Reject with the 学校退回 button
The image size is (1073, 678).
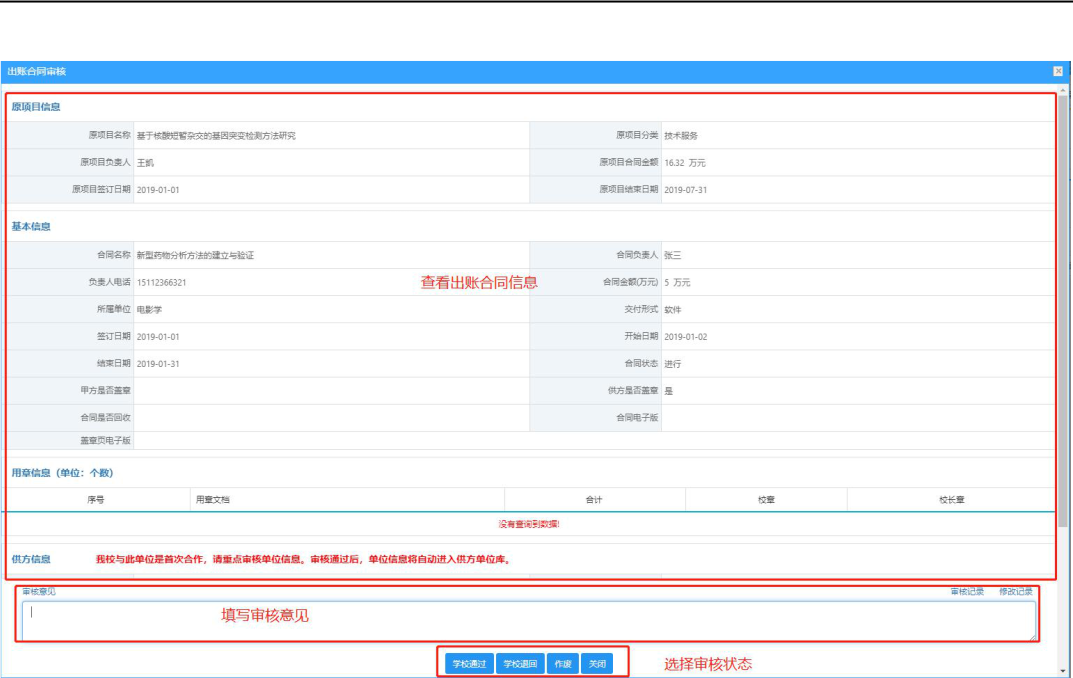[x=520, y=664]
